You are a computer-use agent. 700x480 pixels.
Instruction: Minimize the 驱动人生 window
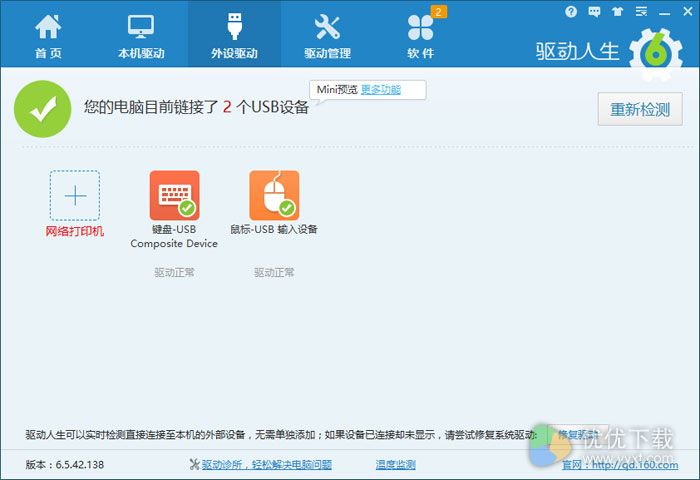pyautogui.click(x=665, y=12)
